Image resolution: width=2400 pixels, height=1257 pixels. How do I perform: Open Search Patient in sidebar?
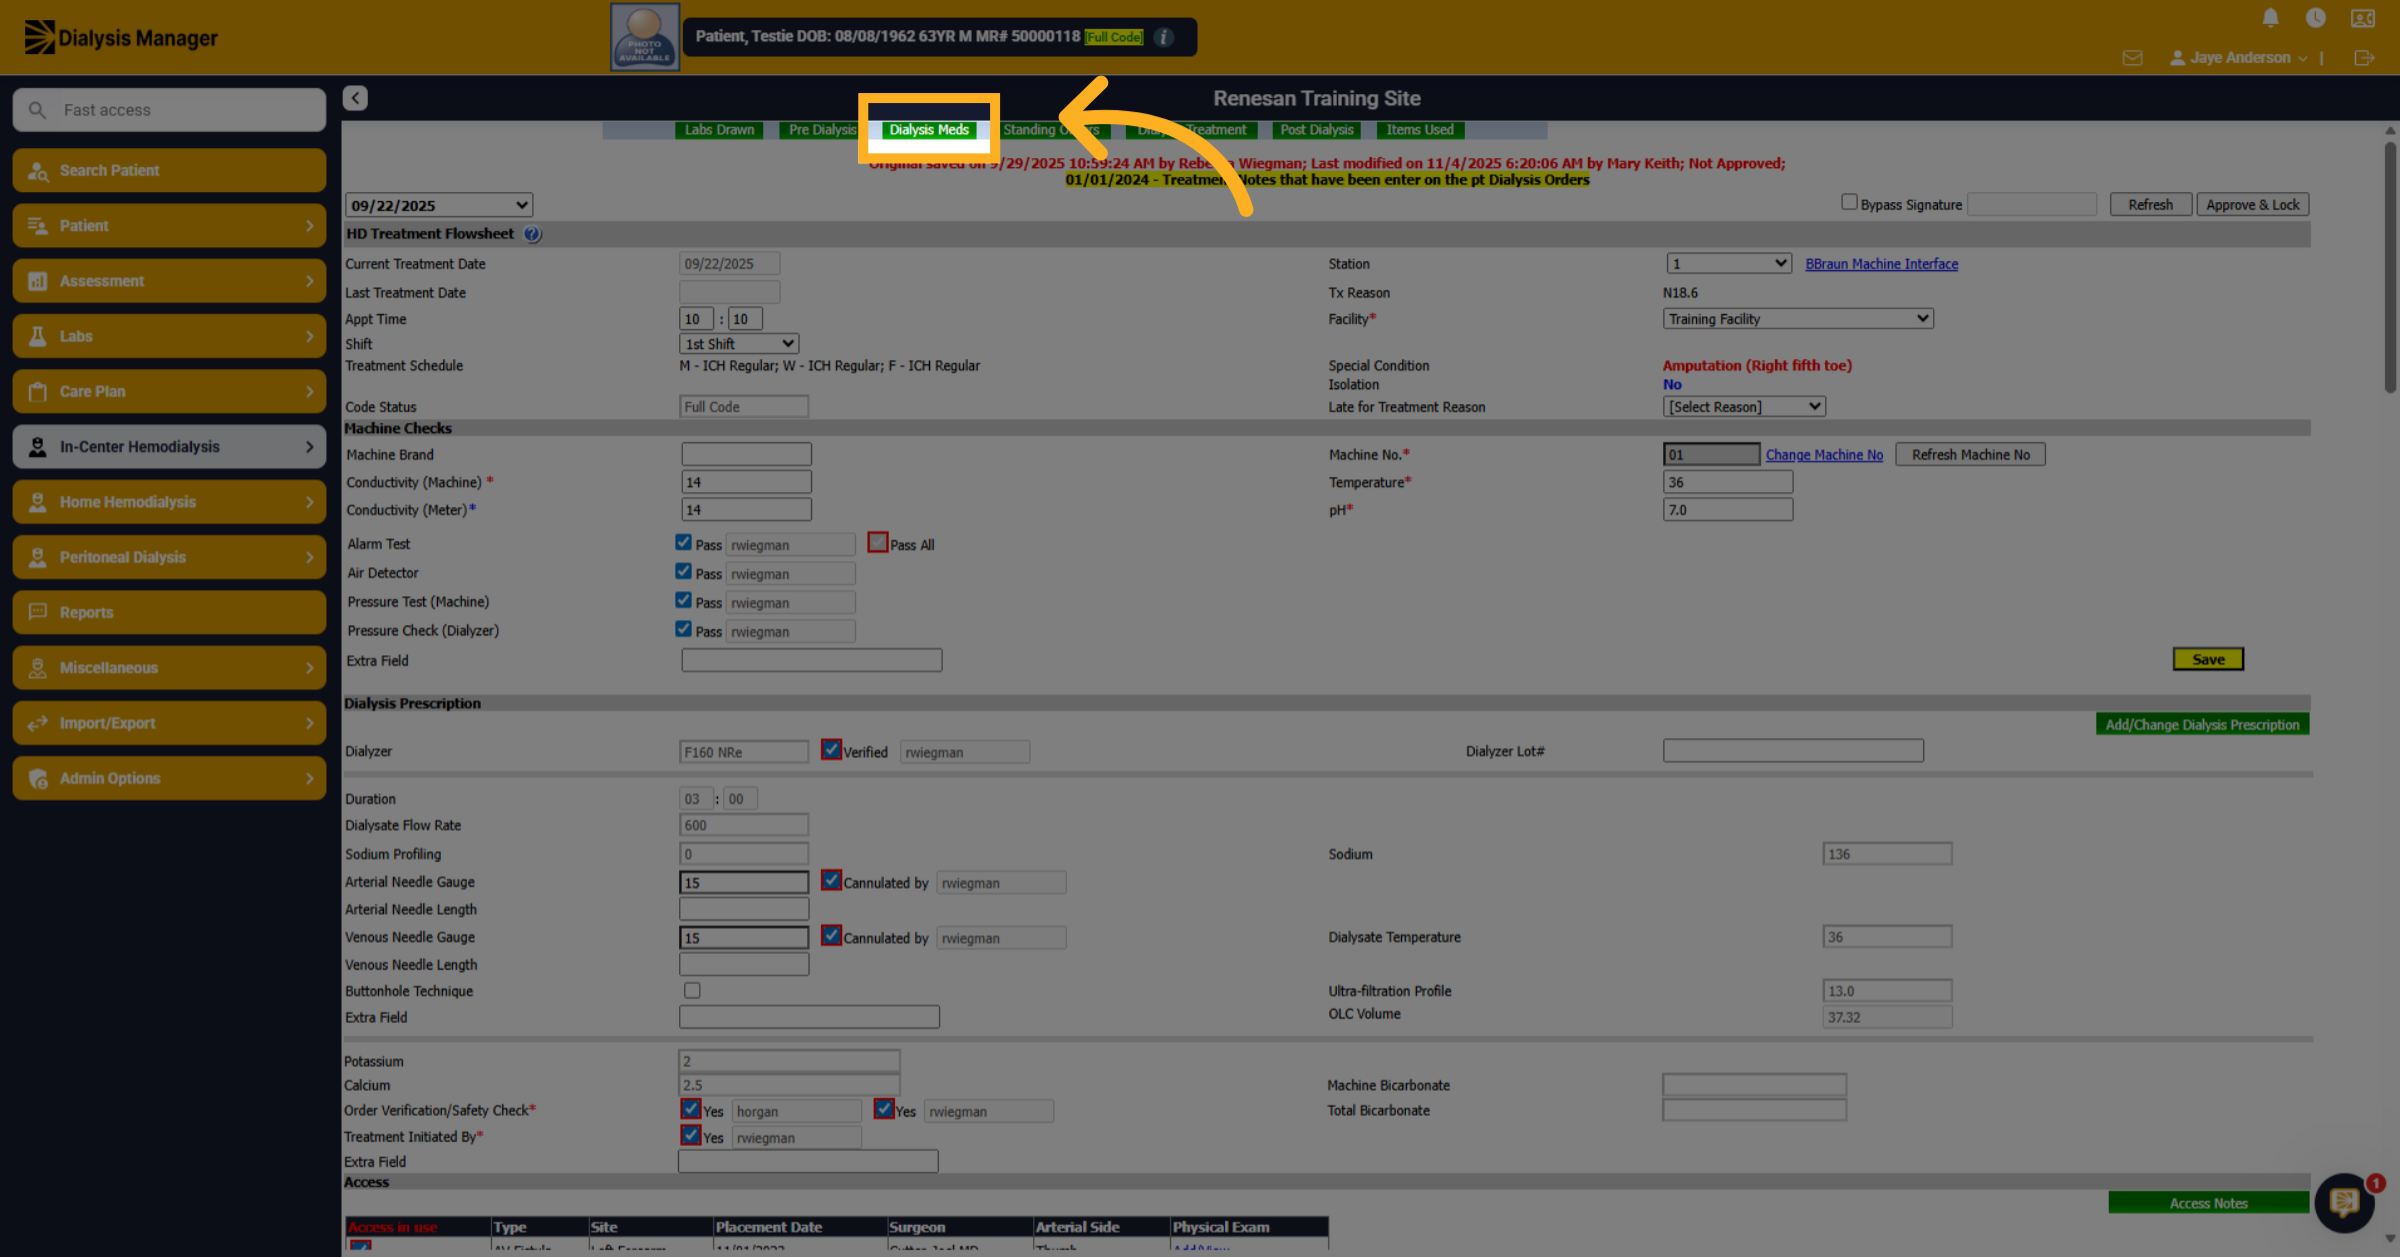[169, 170]
